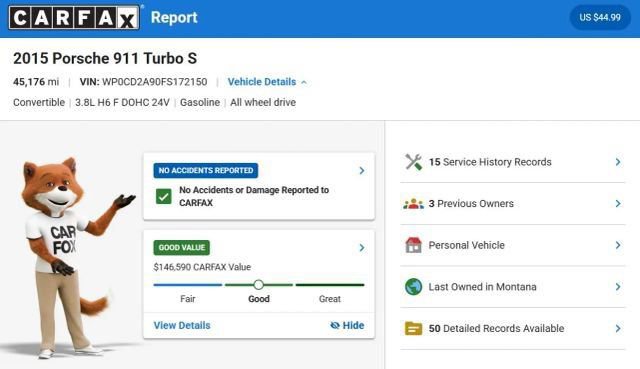
Task: Click the $146,590 CARFAX Value text
Action: click(202, 267)
